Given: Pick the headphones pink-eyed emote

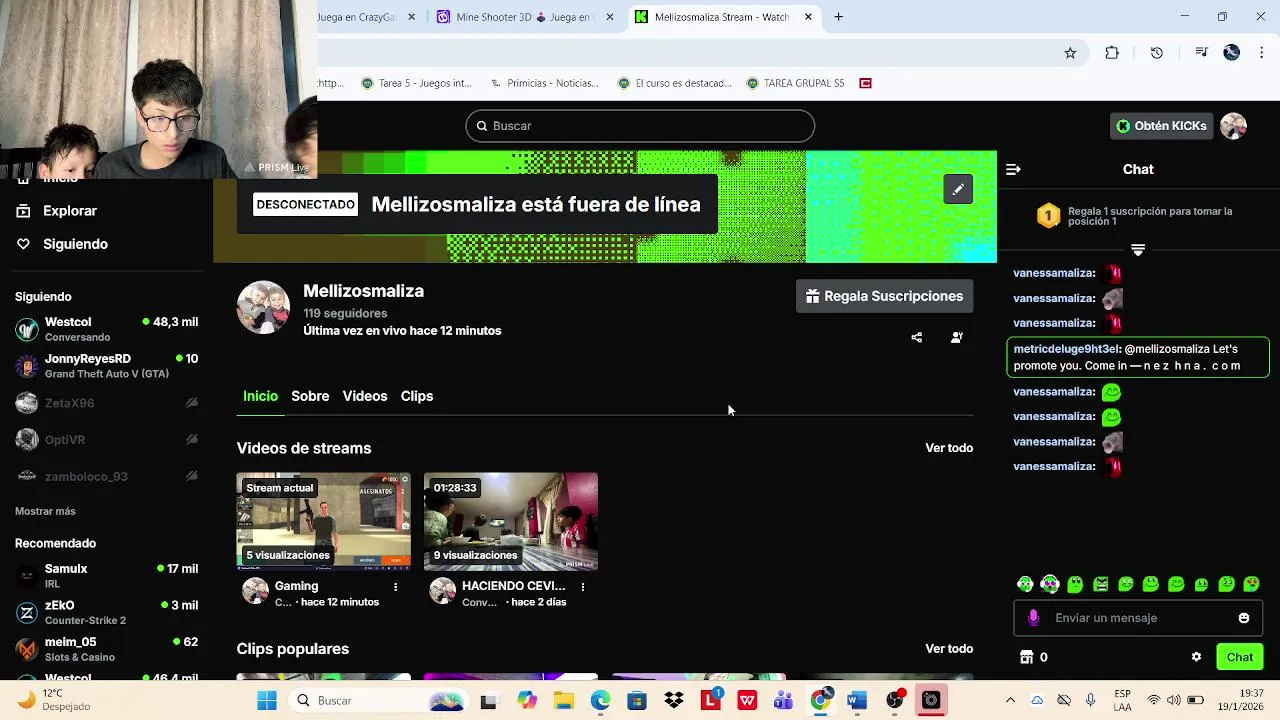Looking at the screenshot, I should [x=1050, y=584].
